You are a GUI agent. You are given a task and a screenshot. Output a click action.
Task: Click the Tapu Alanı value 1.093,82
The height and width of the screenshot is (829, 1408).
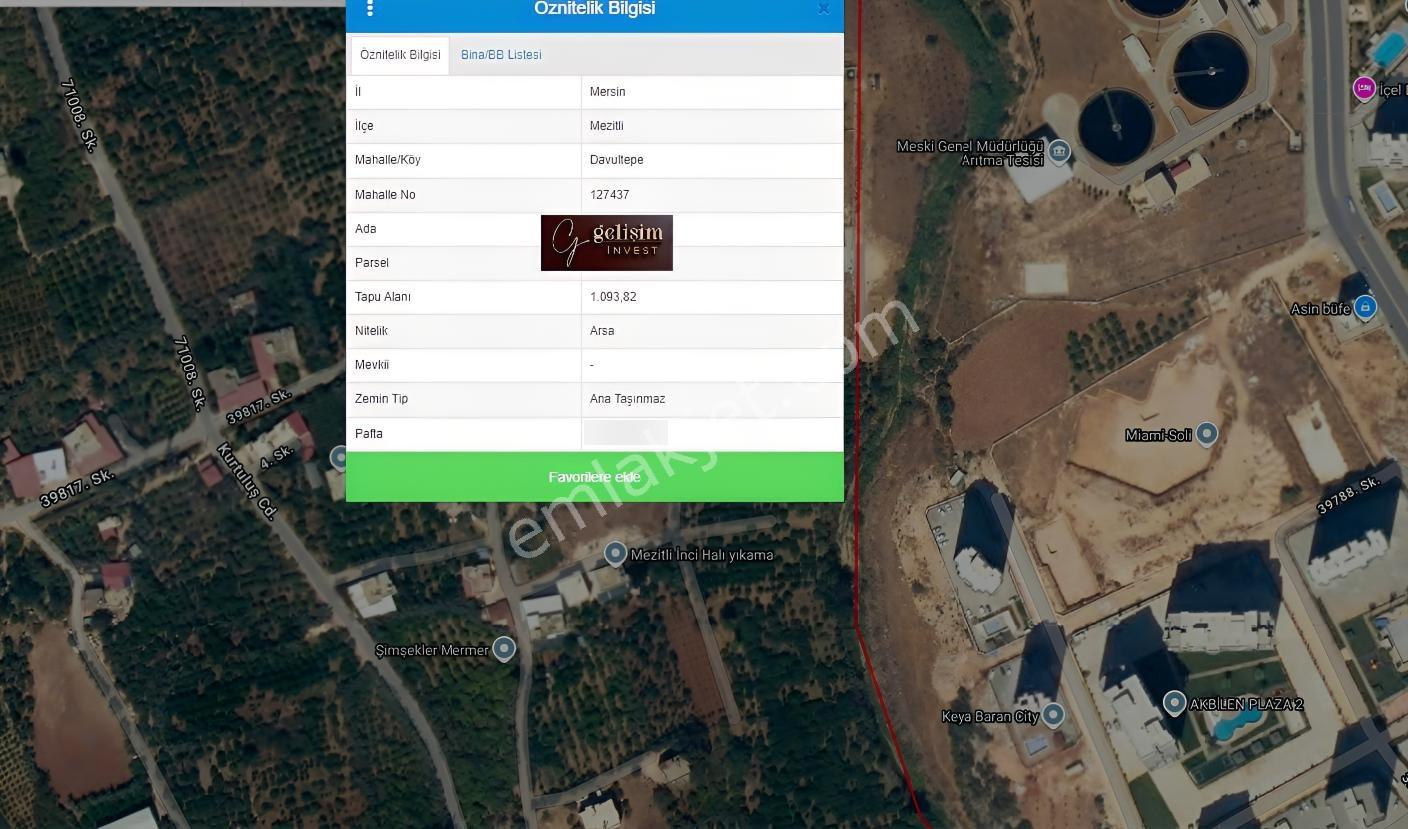tap(613, 297)
